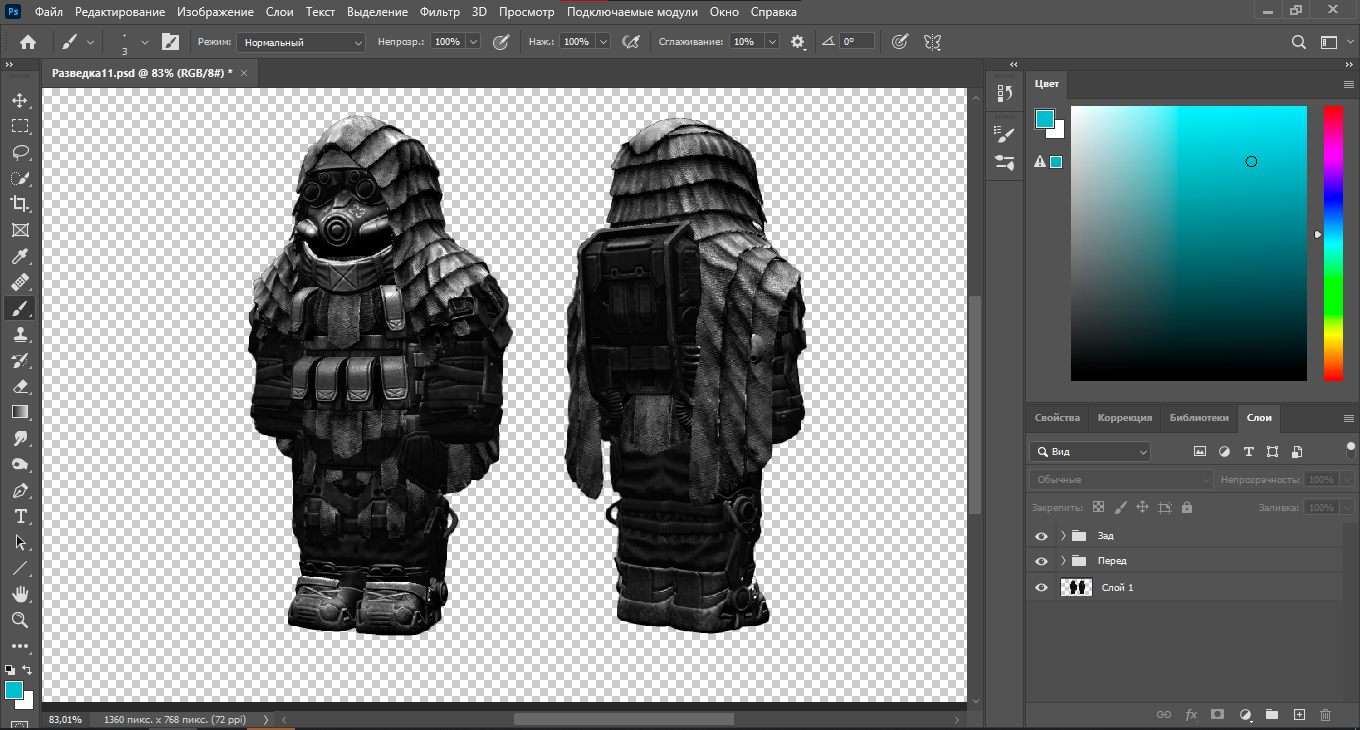Select the Rectangular Marquee tool
The height and width of the screenshot is (730, 1360).
[19, 126]
